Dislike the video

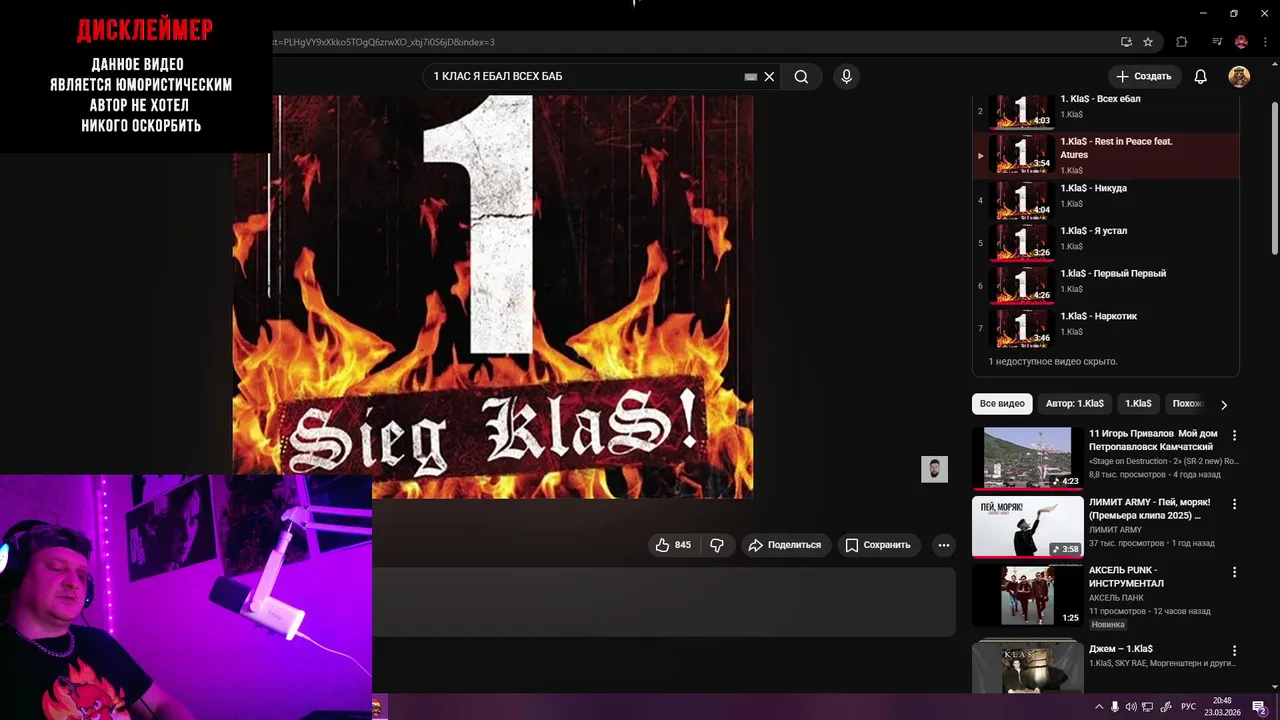click(717, 545)
